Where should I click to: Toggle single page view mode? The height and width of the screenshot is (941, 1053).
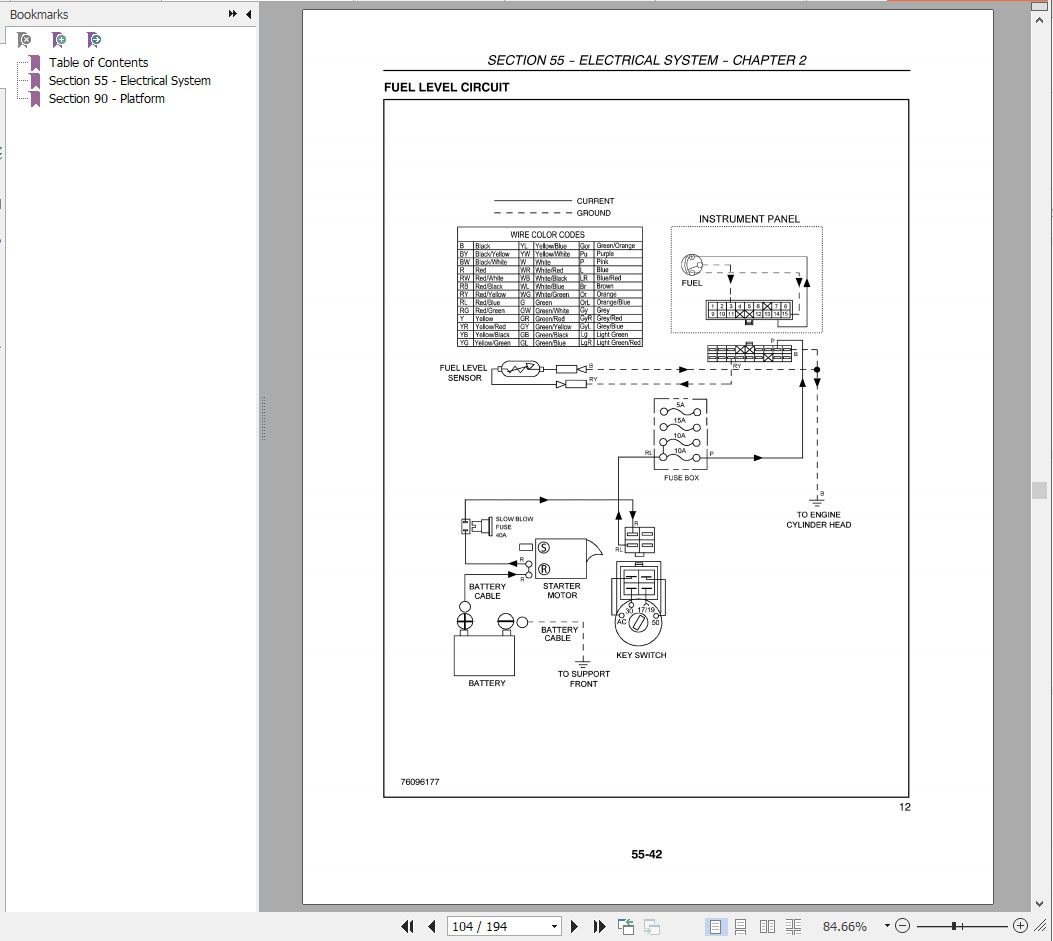716,926
